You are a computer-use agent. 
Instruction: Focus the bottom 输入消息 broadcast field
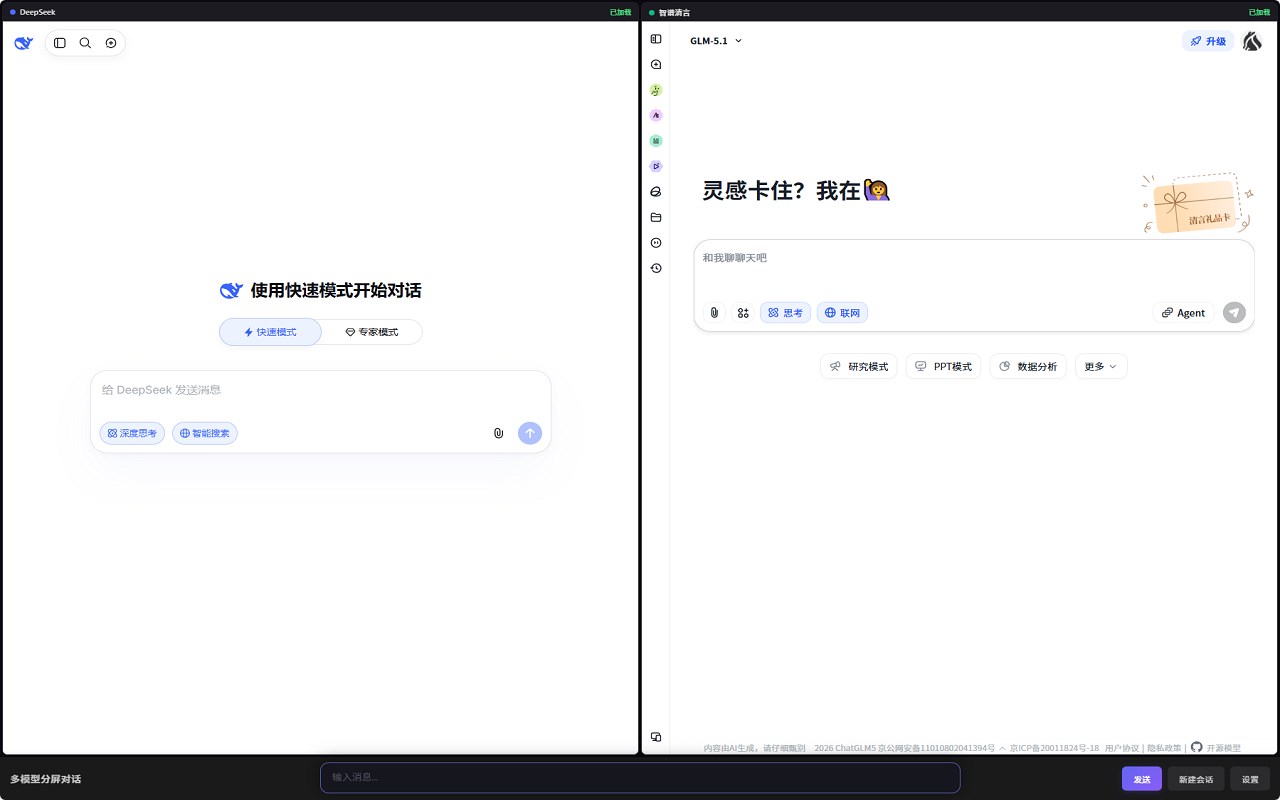[x=640, y=777]
